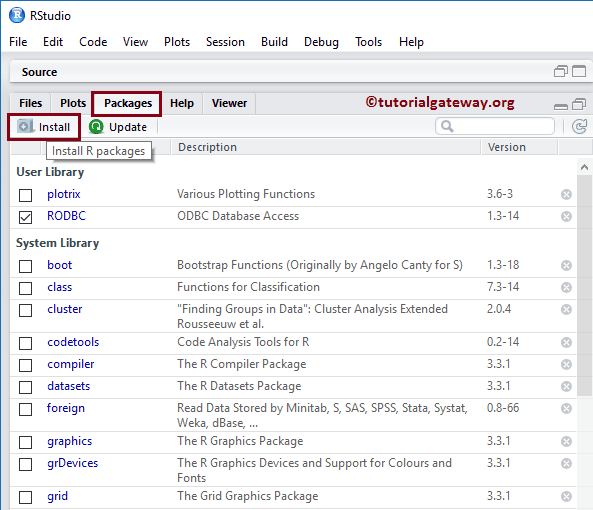Open the plotrix package link

[64, 194]
